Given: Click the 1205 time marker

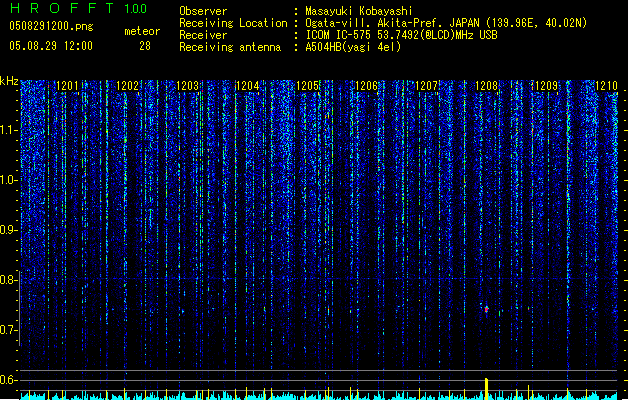Looking at the screenshot, I should 307,85.
